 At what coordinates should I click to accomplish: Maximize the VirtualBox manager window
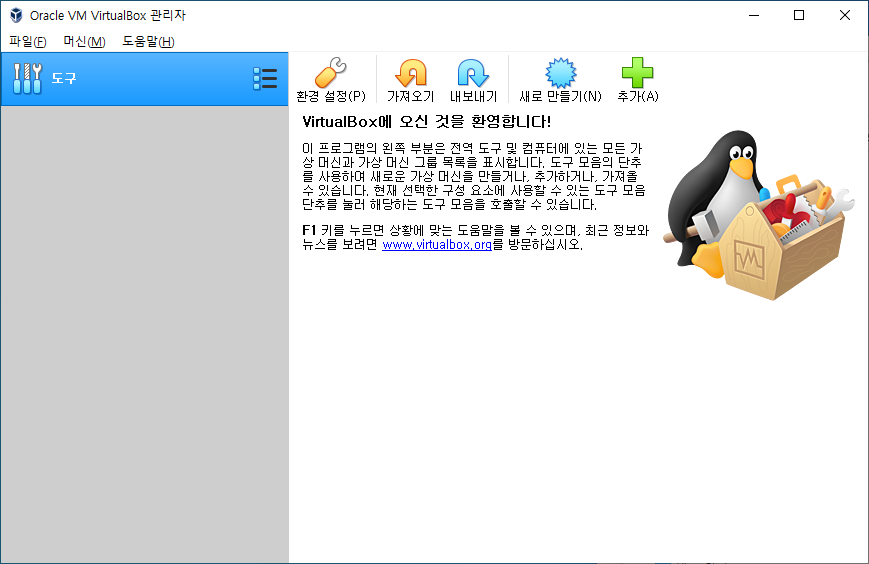coord(799,15)
